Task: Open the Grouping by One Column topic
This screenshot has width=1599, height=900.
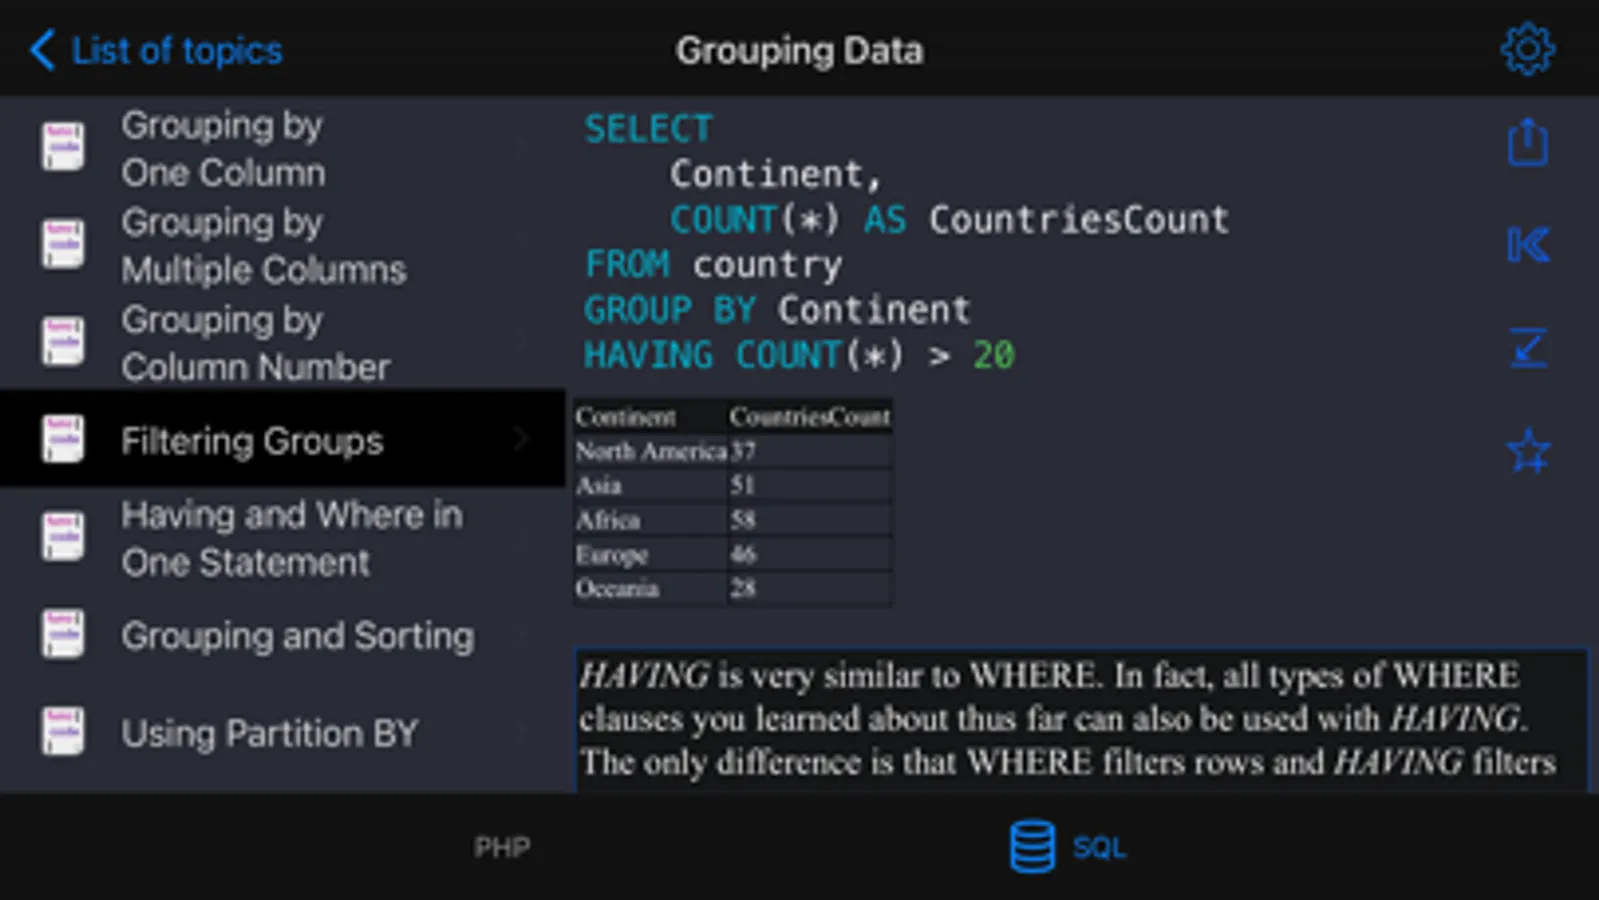Action: pos(282,147)
